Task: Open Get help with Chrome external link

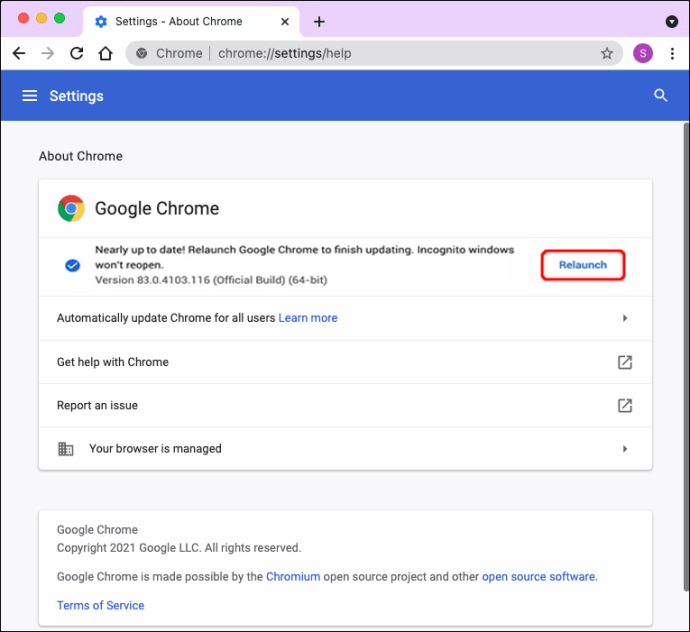Action: [x=625, y=362]
